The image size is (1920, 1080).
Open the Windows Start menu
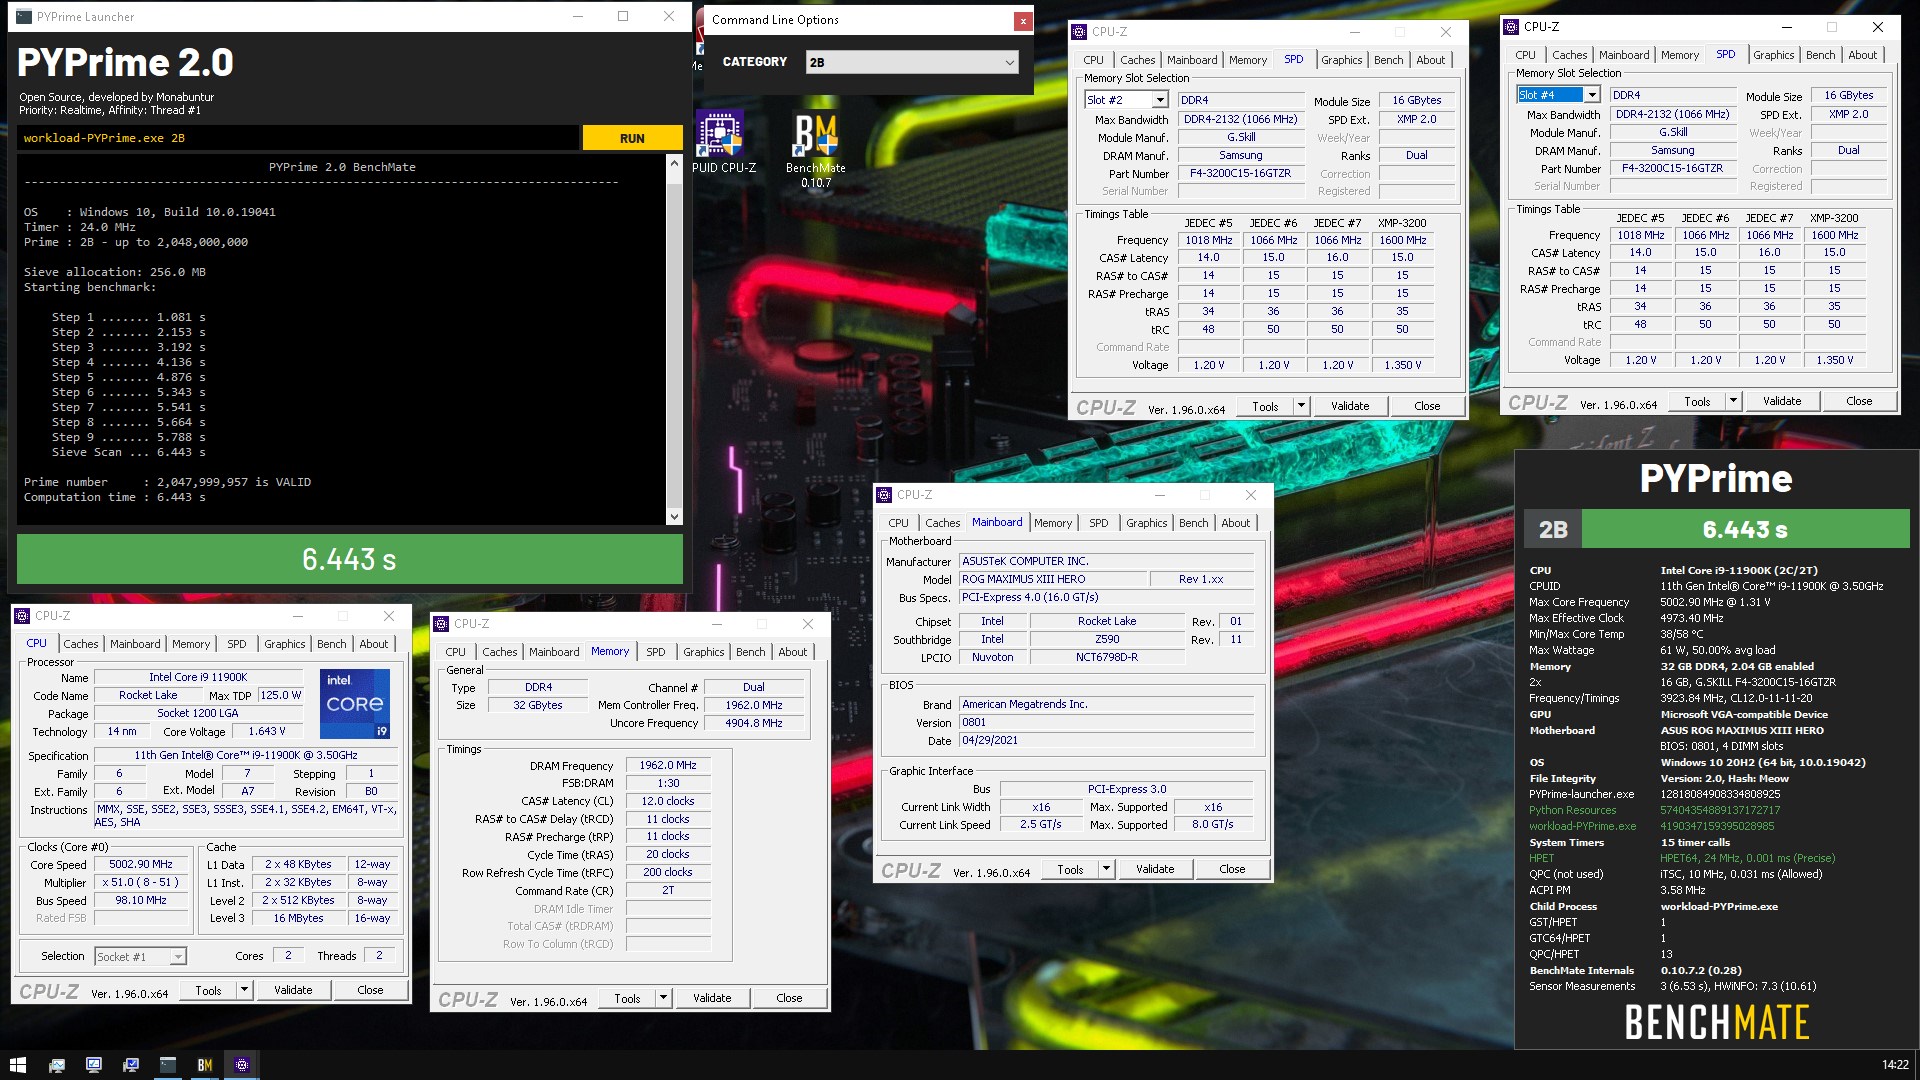17,1065
